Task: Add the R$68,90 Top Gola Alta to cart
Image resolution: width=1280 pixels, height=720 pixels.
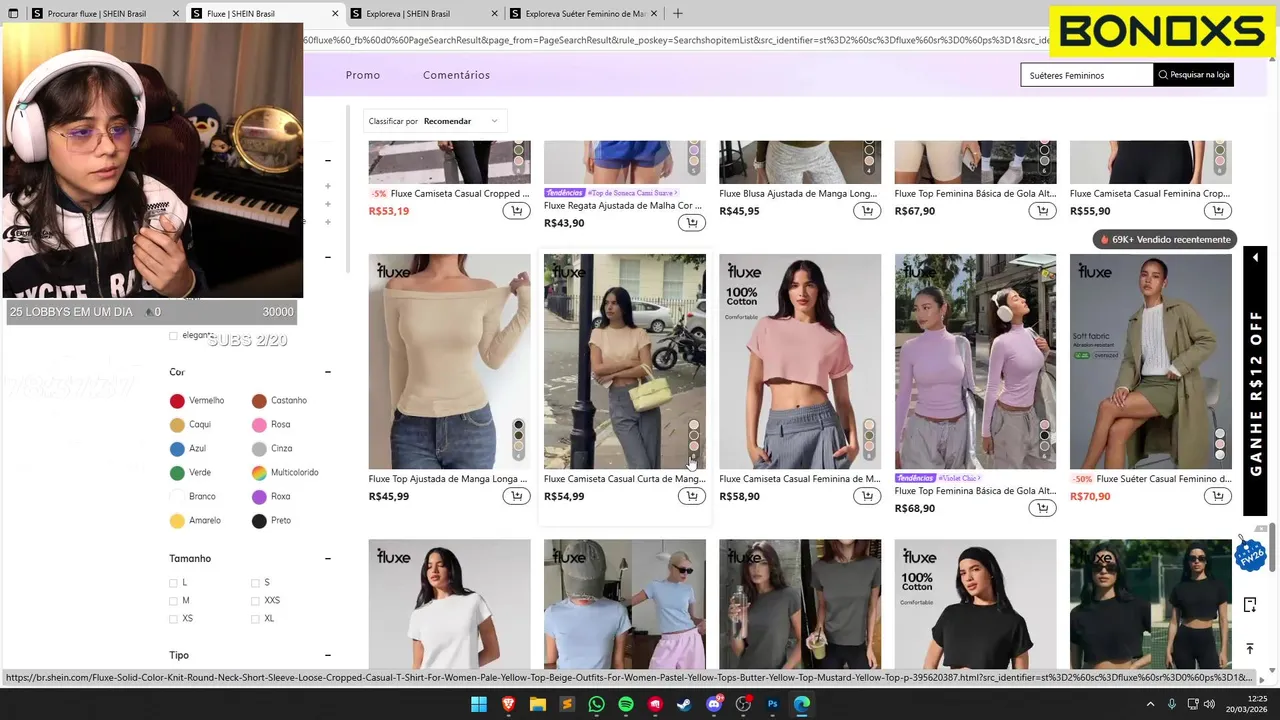Action: [x=1042, y=508]
